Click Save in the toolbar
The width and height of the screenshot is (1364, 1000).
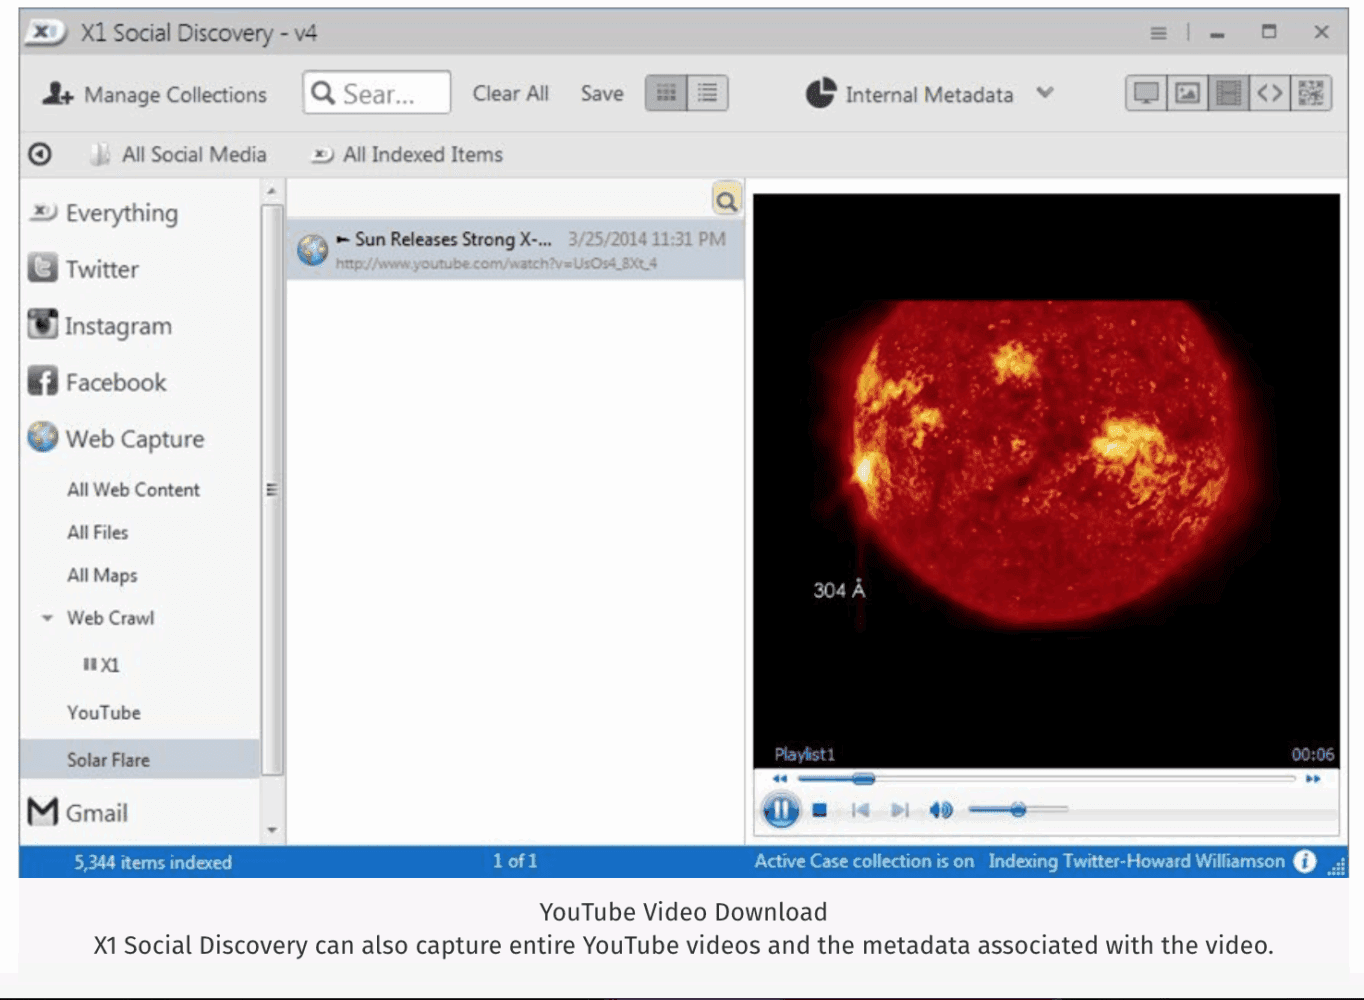(602, 94)
